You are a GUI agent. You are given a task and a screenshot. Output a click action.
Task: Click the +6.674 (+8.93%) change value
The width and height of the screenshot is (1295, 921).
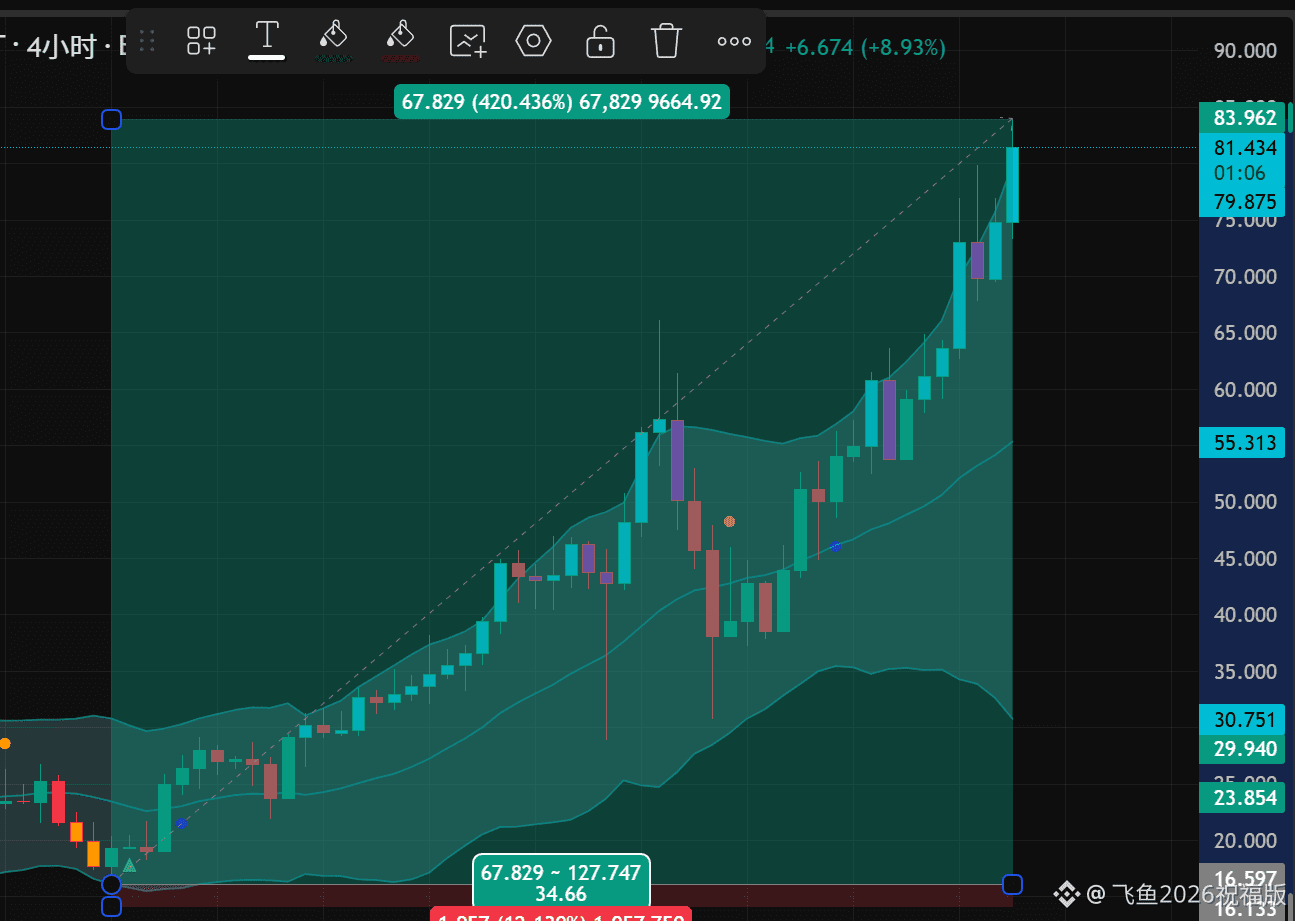[x=865, y=47]
